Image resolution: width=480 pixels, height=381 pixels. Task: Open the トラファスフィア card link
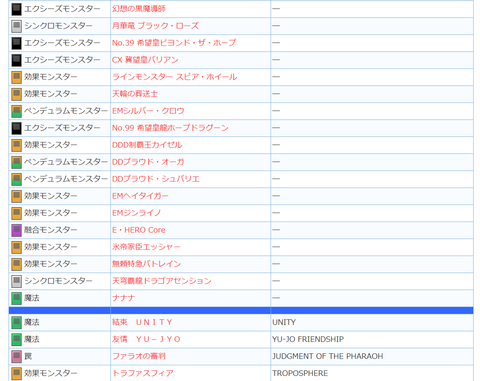click(143, 373)
